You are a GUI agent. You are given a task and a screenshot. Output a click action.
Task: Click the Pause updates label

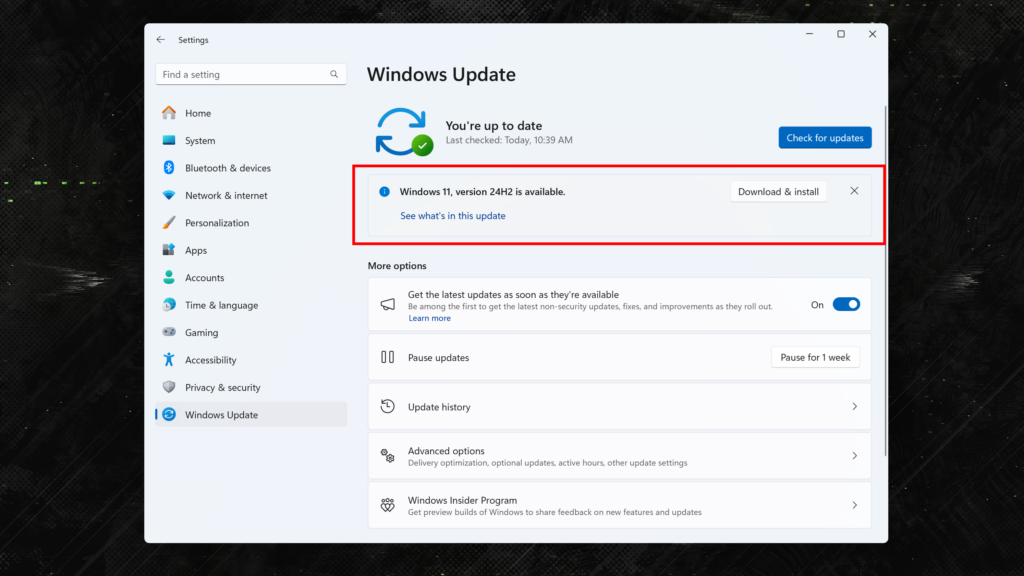(x=438, y=357)
